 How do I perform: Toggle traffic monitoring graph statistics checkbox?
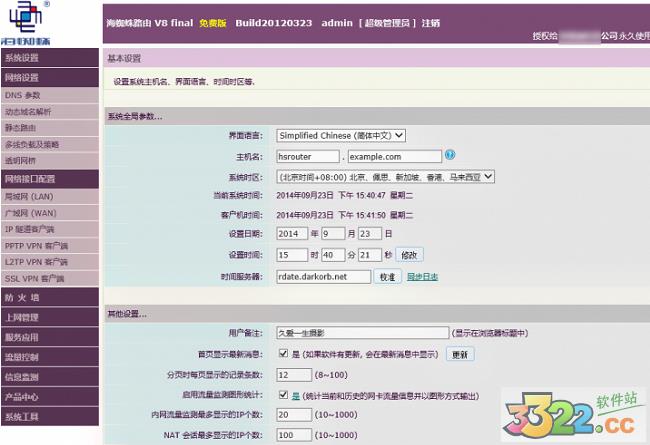click(284, 395)
